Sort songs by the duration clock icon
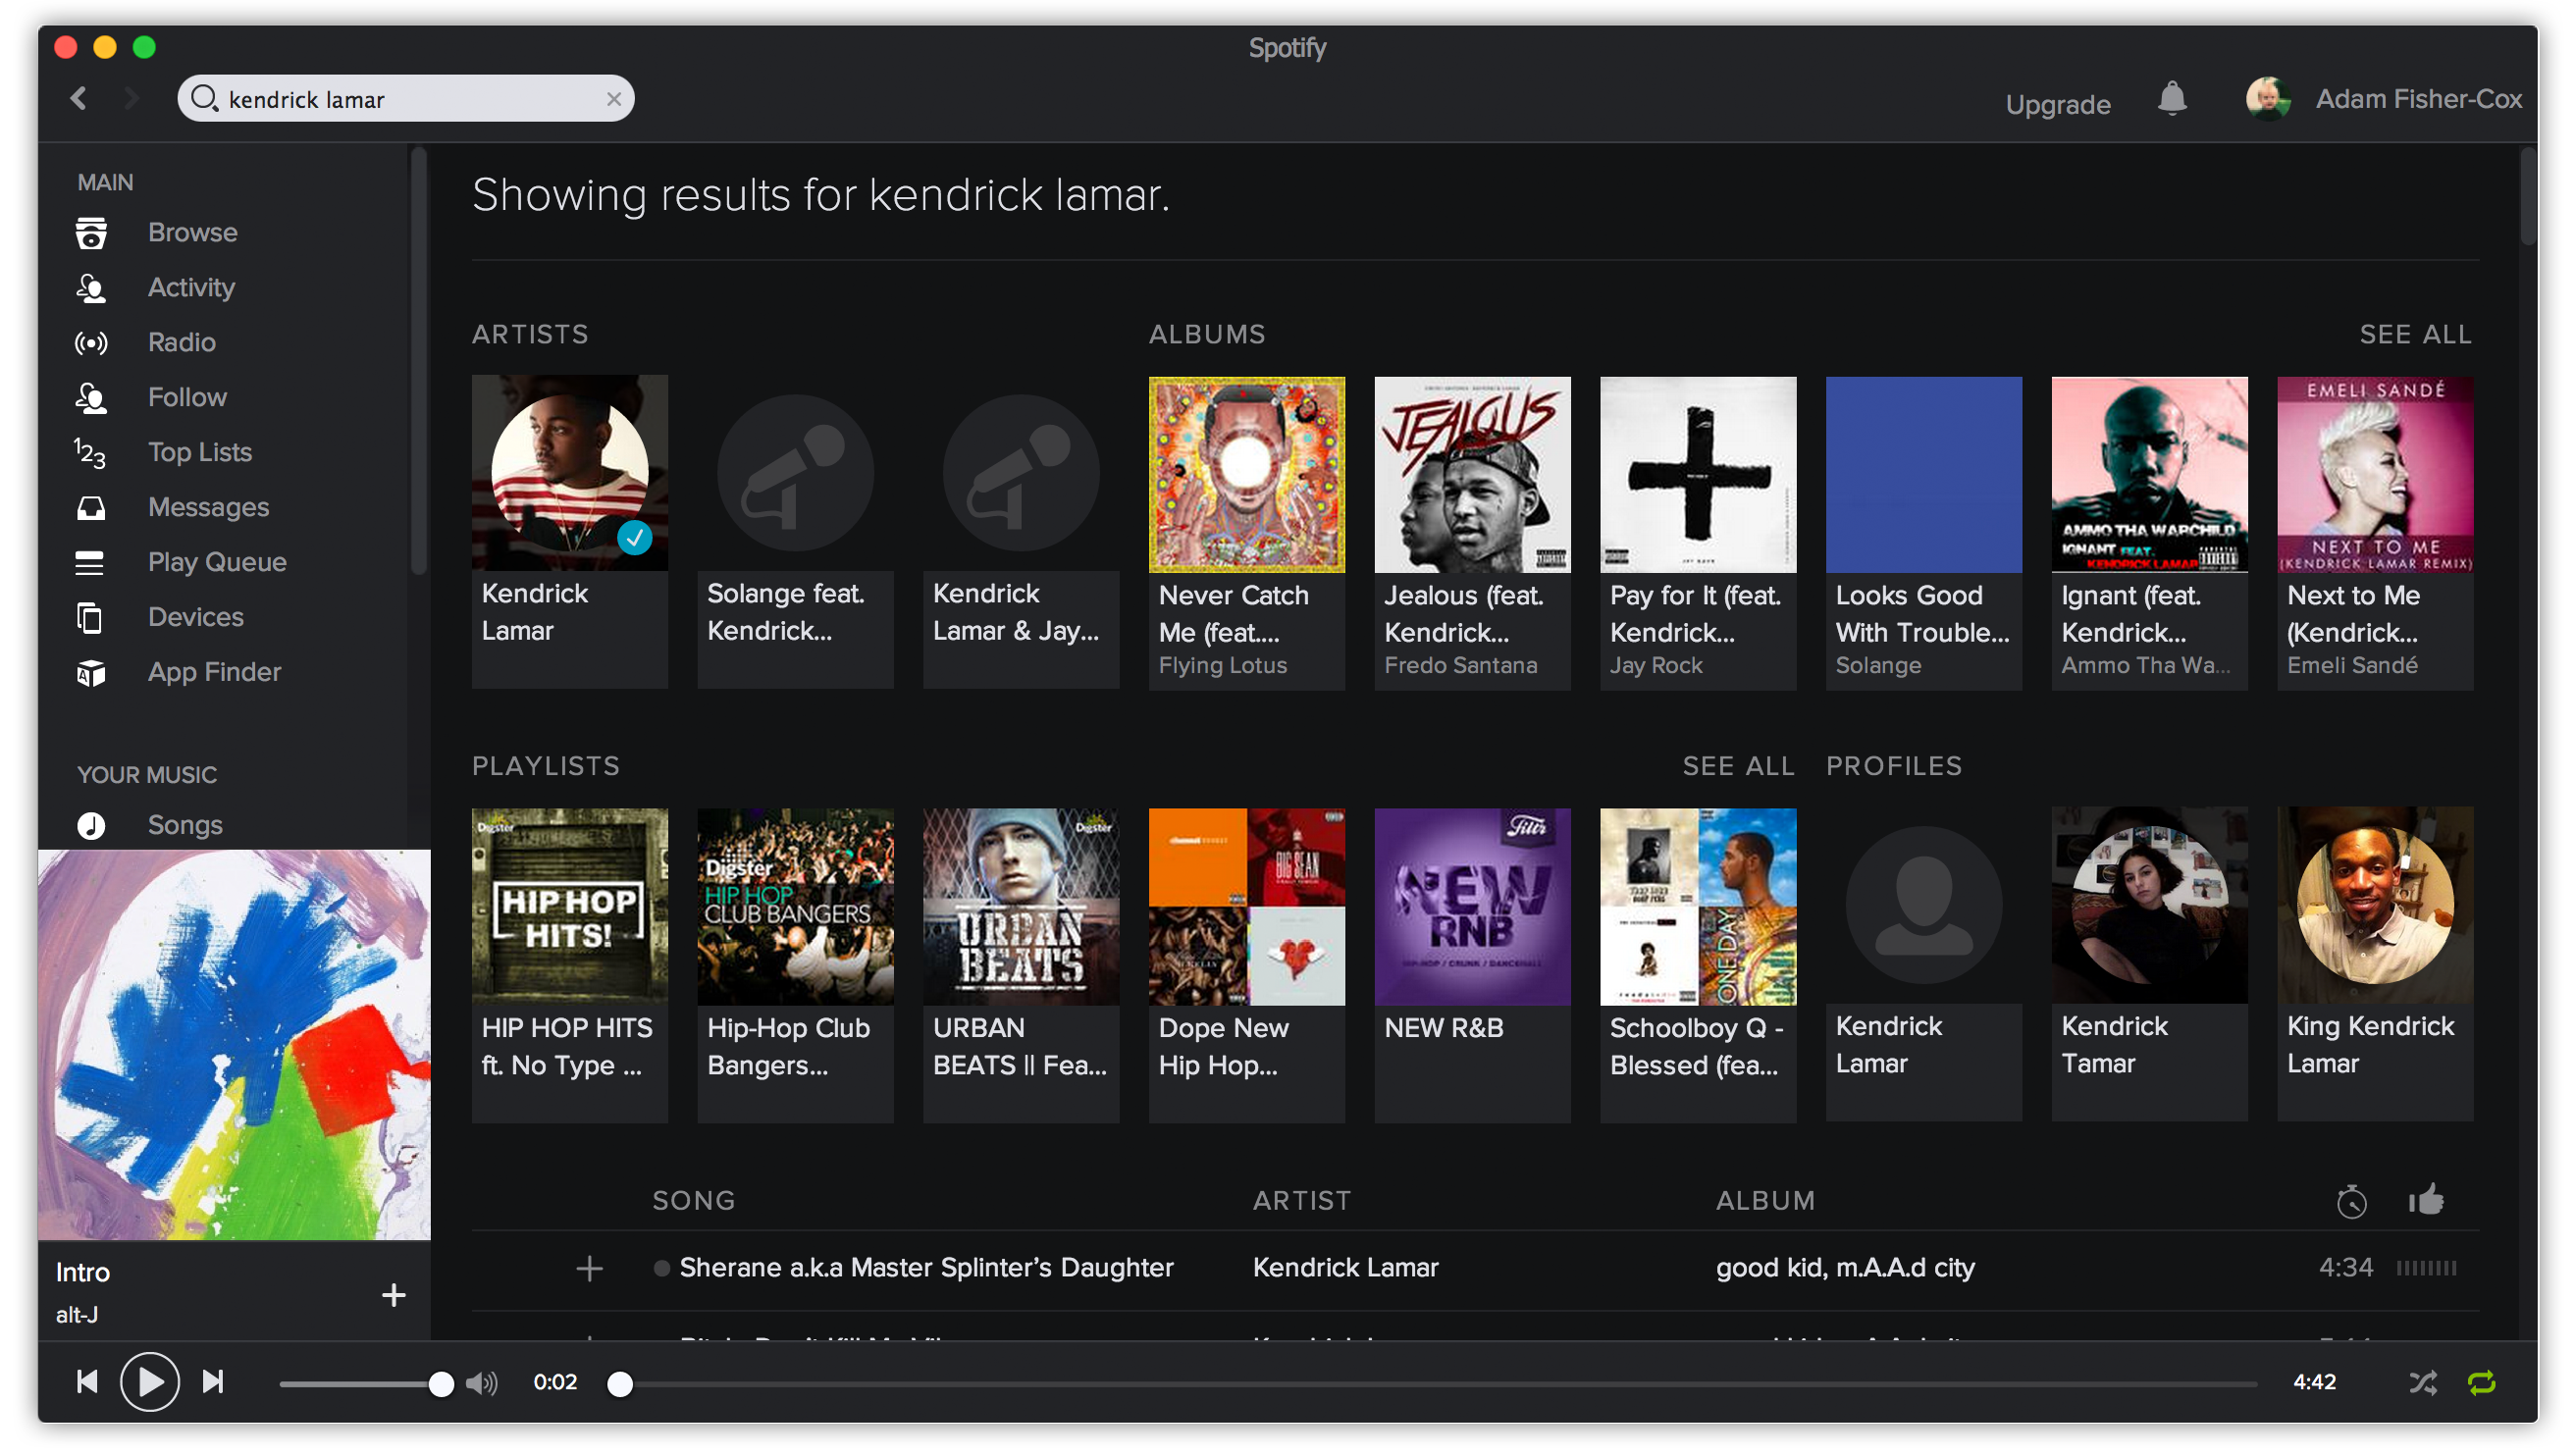 (2351, 1201)
